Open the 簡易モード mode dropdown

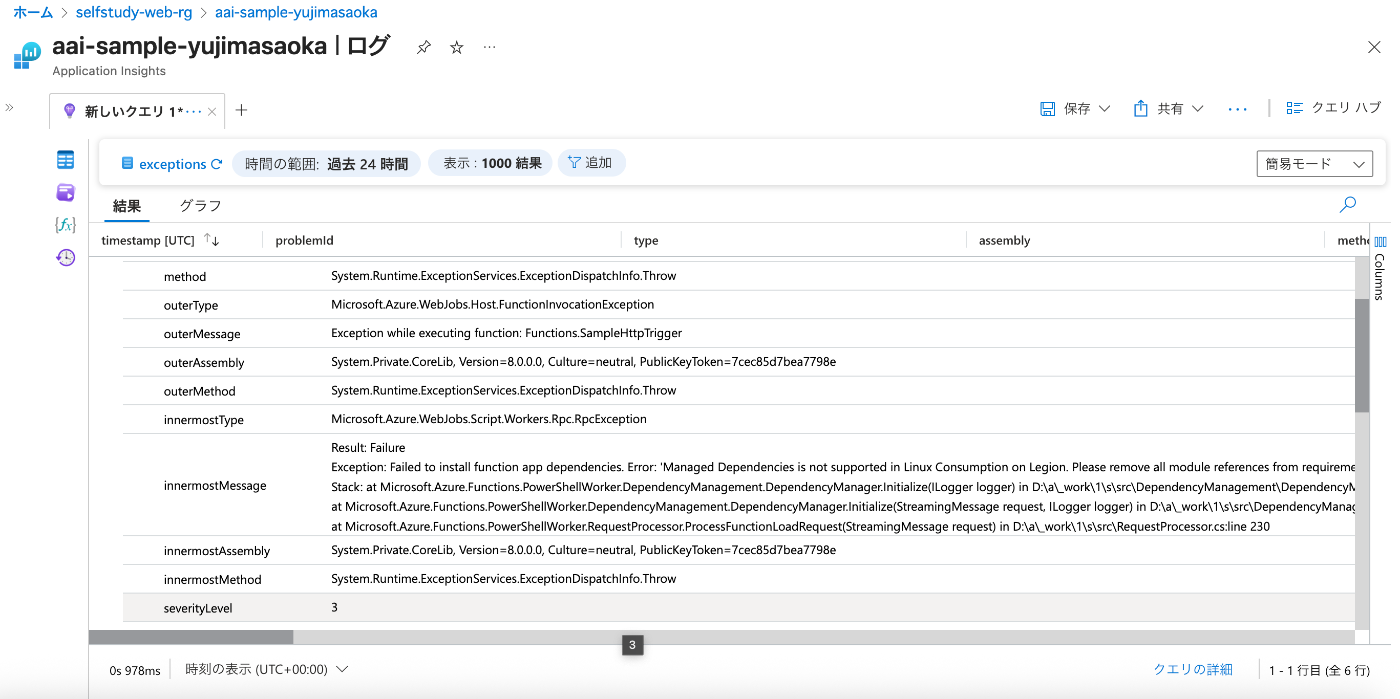click(x=1314, y=164)
